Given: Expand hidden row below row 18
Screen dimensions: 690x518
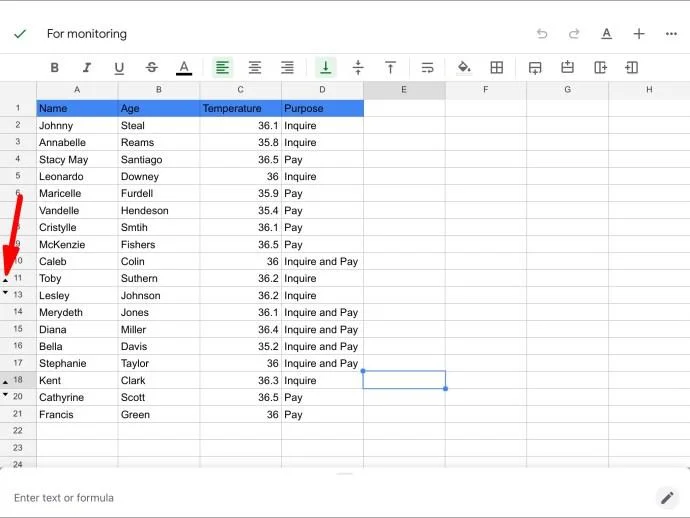Looking at the screenshot, I should click(5, 382).
